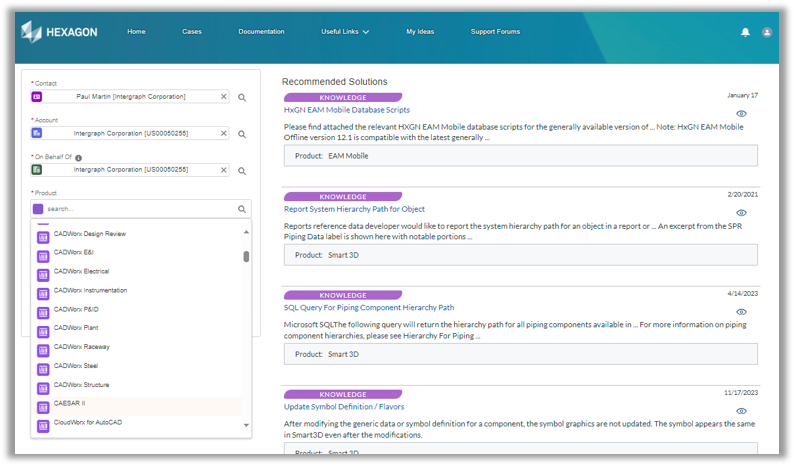Click the product list scroll down arrow
794x466 pixels.
(x=246, y=425)
